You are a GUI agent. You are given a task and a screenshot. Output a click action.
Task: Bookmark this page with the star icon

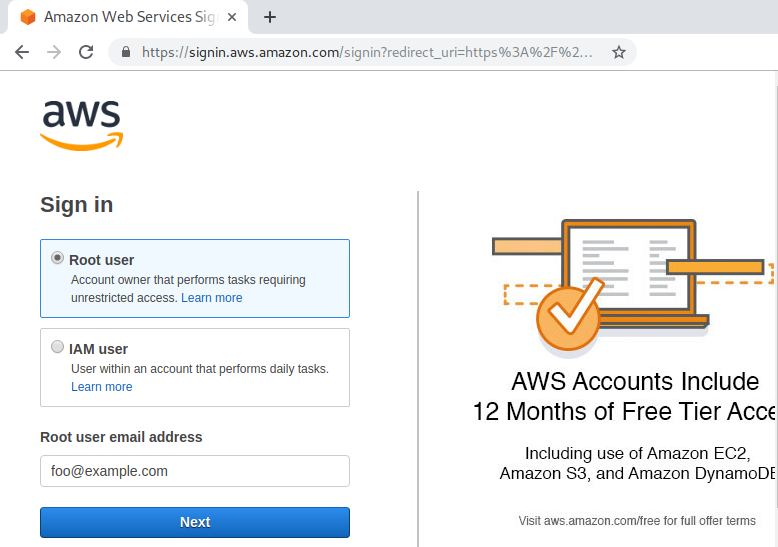(x=618, y=52)
